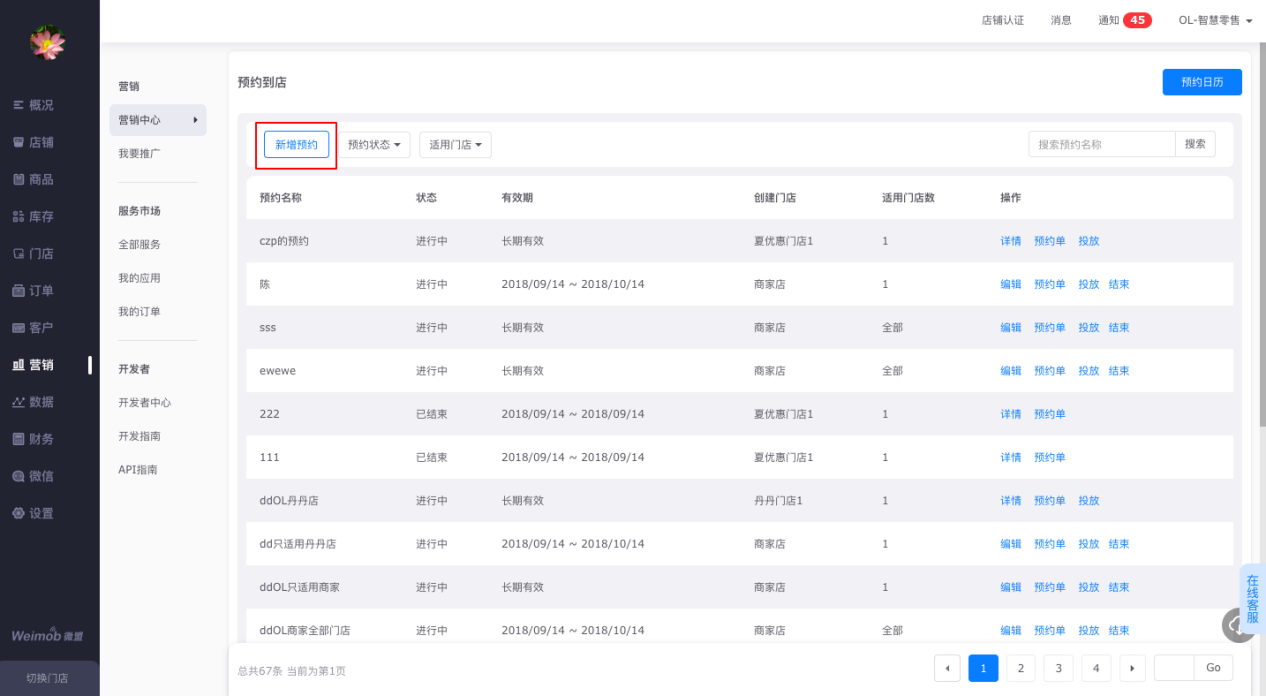Click 编辑 for the 陈 appointment
The width and height of the screenshot is (1266, 696).
[1011, 284]
